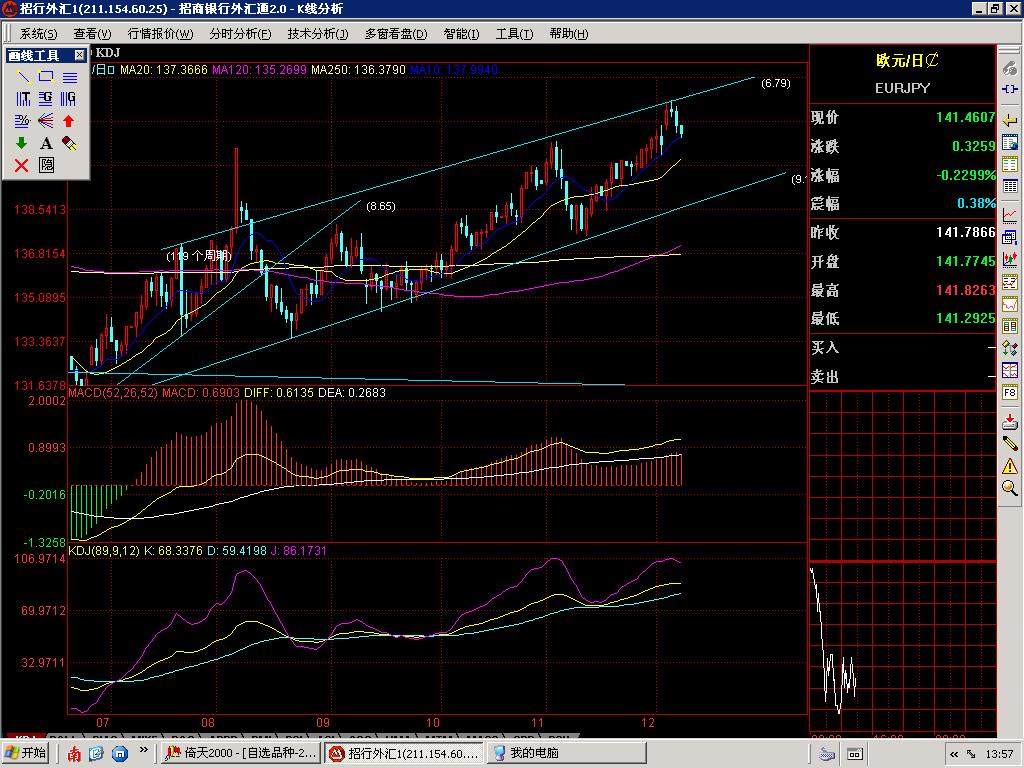Open the 系统(S) menu
The height and width of the screenshot is (768, 1024).
click(x=38, y=33)
